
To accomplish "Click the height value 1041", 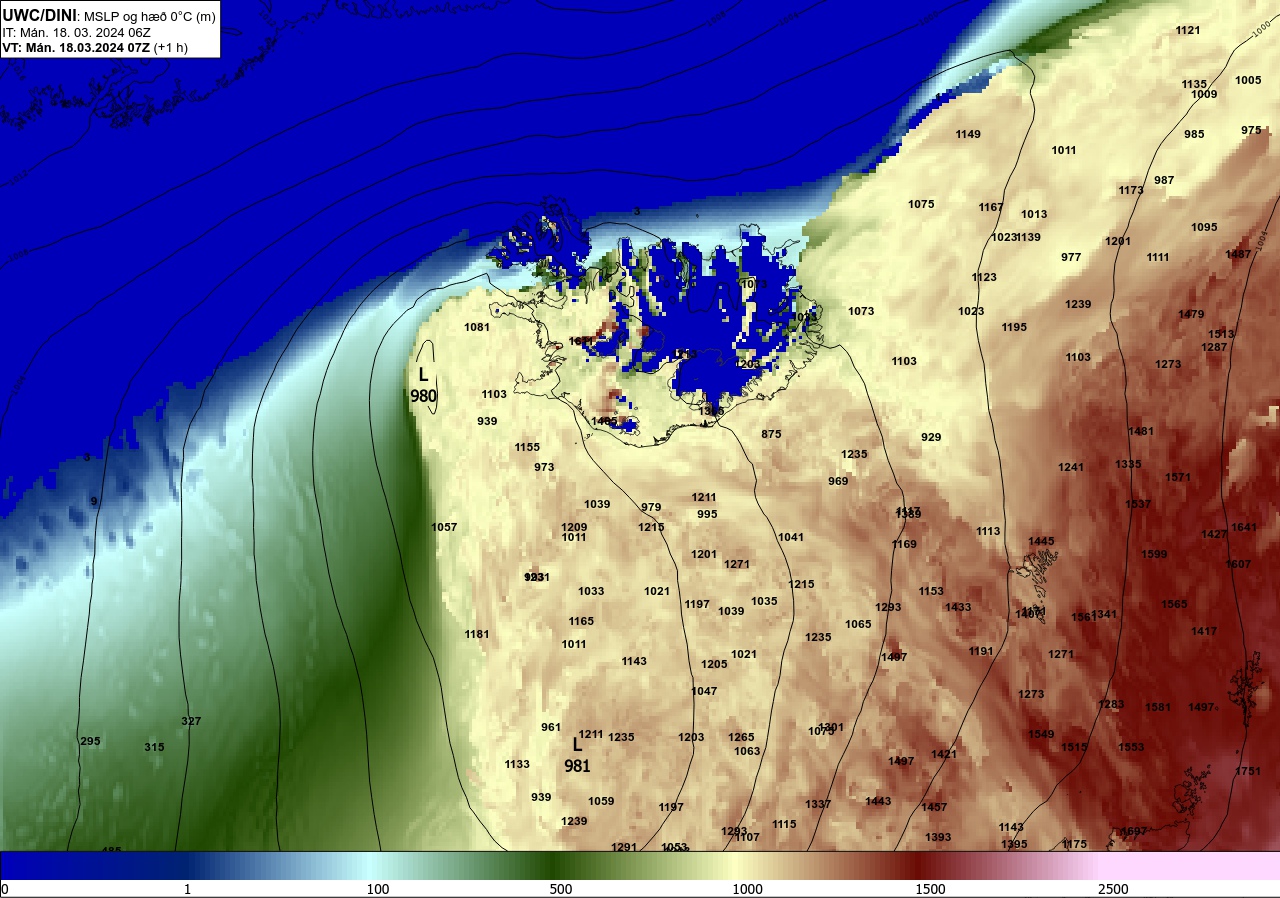I will pyautogui.click(x=791, y=537).
